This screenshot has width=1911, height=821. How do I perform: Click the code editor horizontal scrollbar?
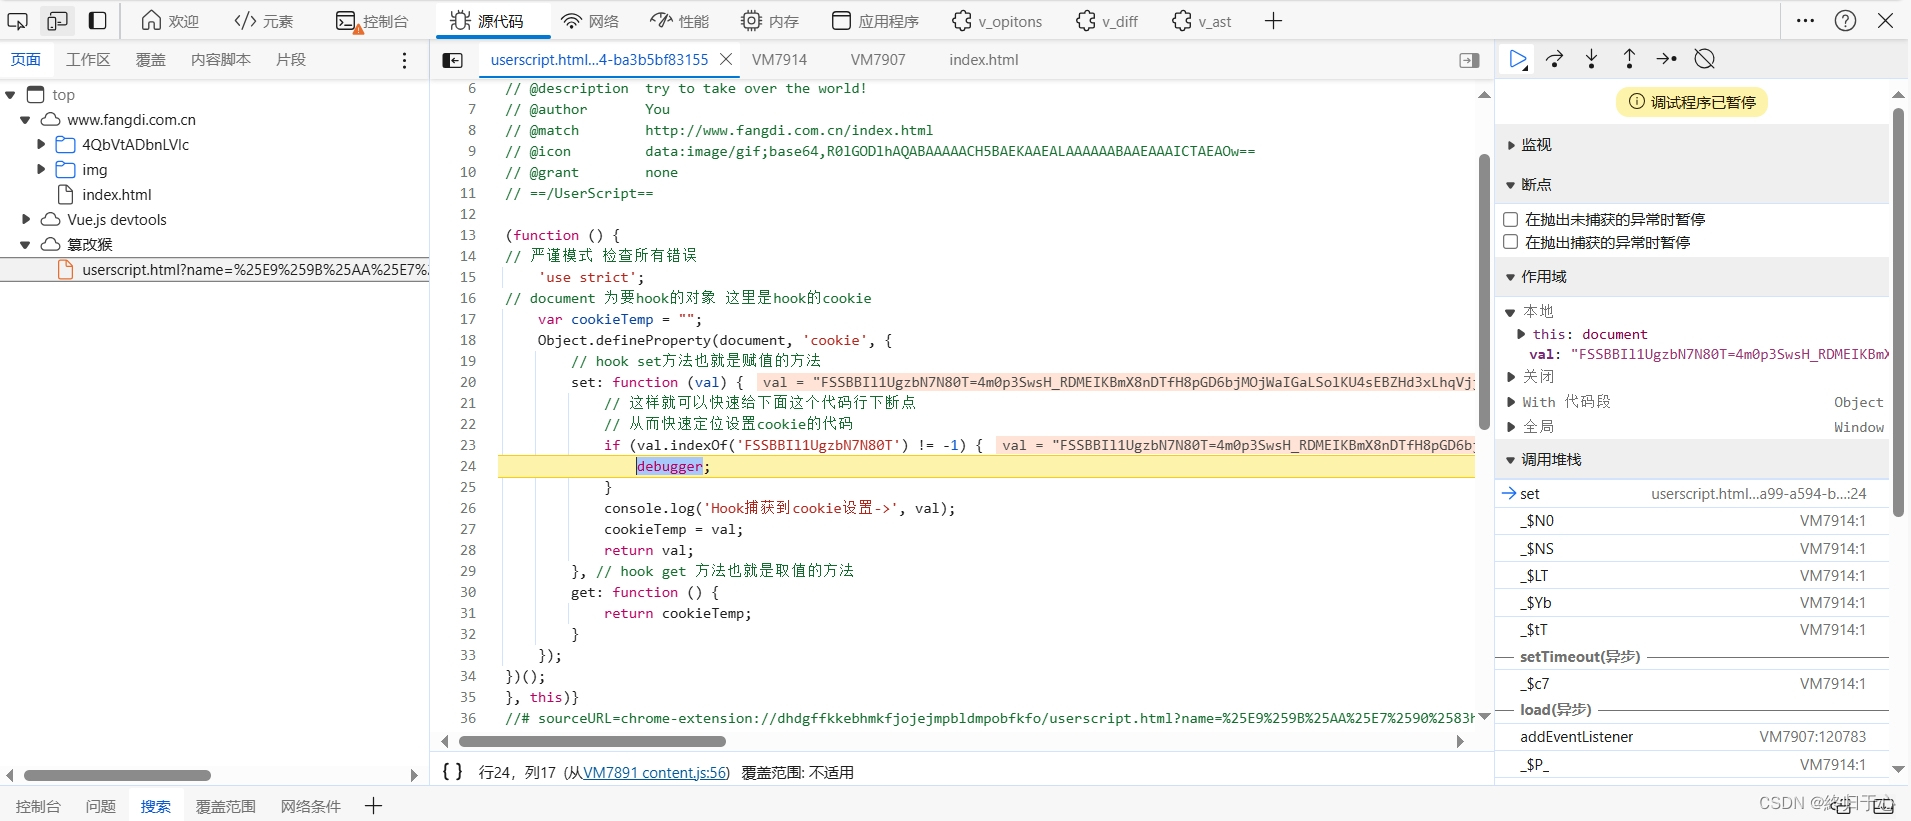592,741
